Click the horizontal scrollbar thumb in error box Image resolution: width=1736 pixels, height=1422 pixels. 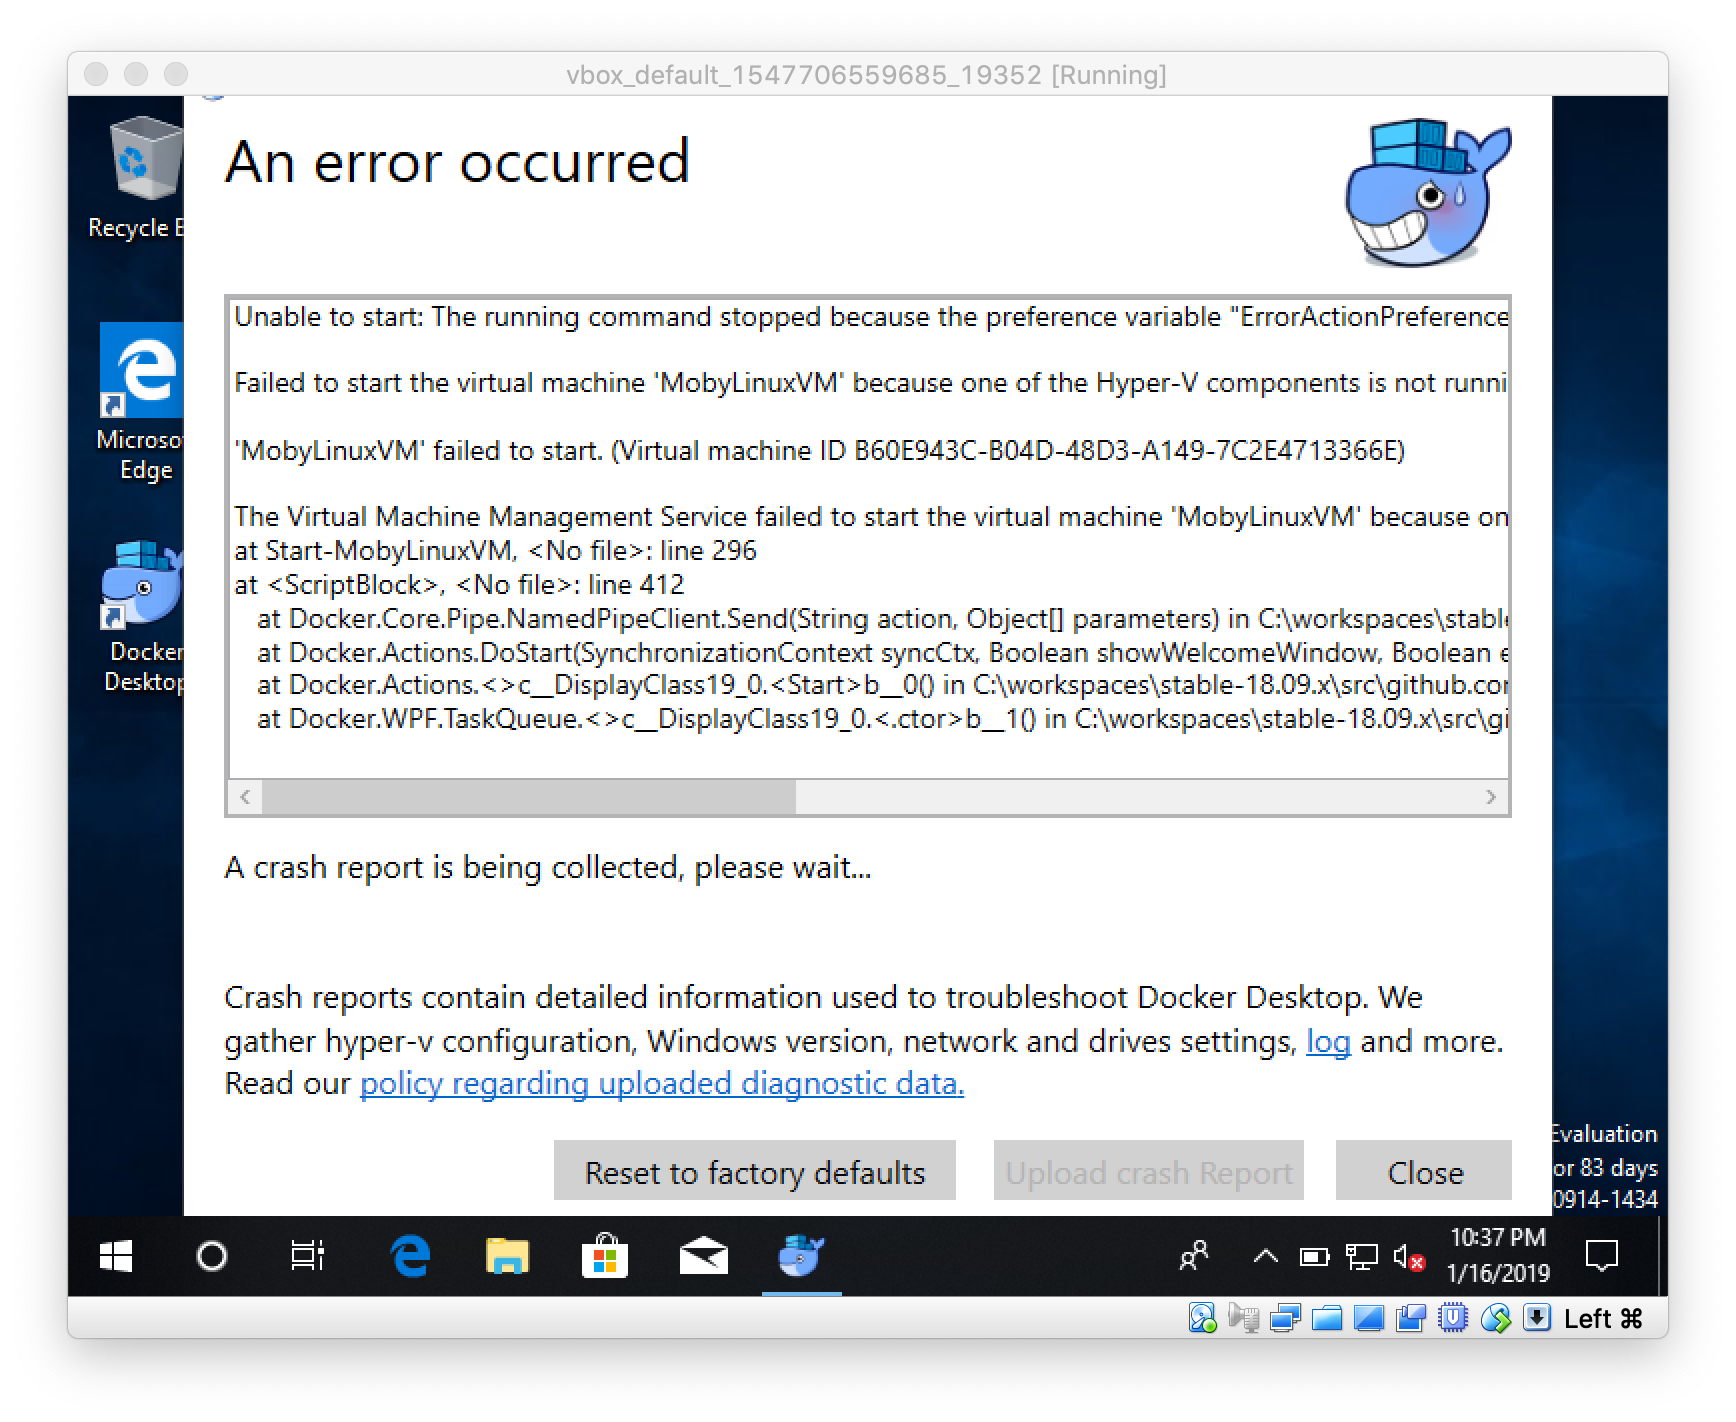click(x=529, y=797)
